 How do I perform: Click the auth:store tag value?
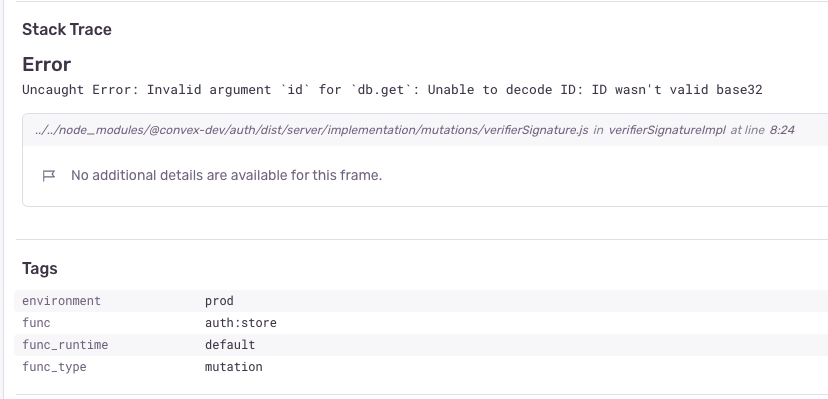[241, 323]
